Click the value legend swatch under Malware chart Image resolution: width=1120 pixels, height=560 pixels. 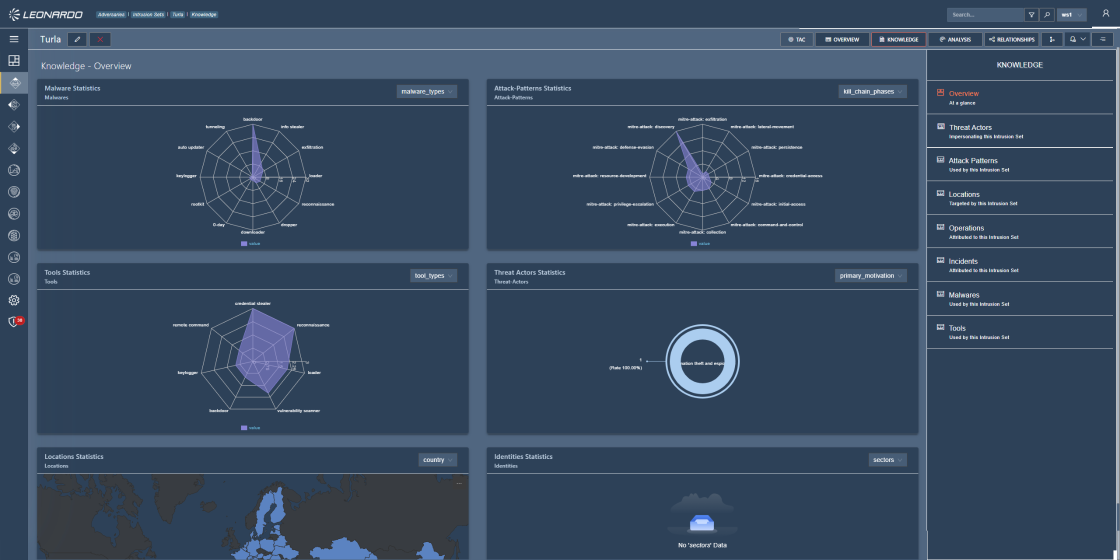click(x=245, y=243)
